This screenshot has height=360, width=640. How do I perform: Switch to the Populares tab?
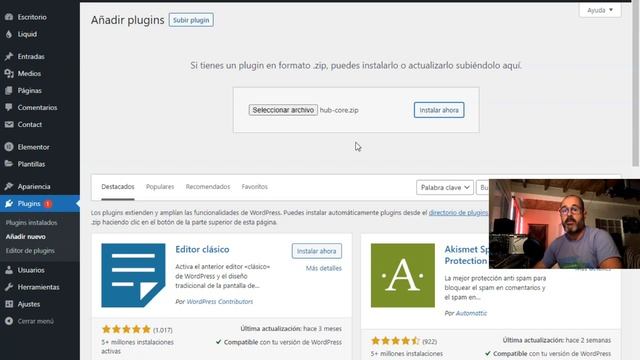click(160, 187)
